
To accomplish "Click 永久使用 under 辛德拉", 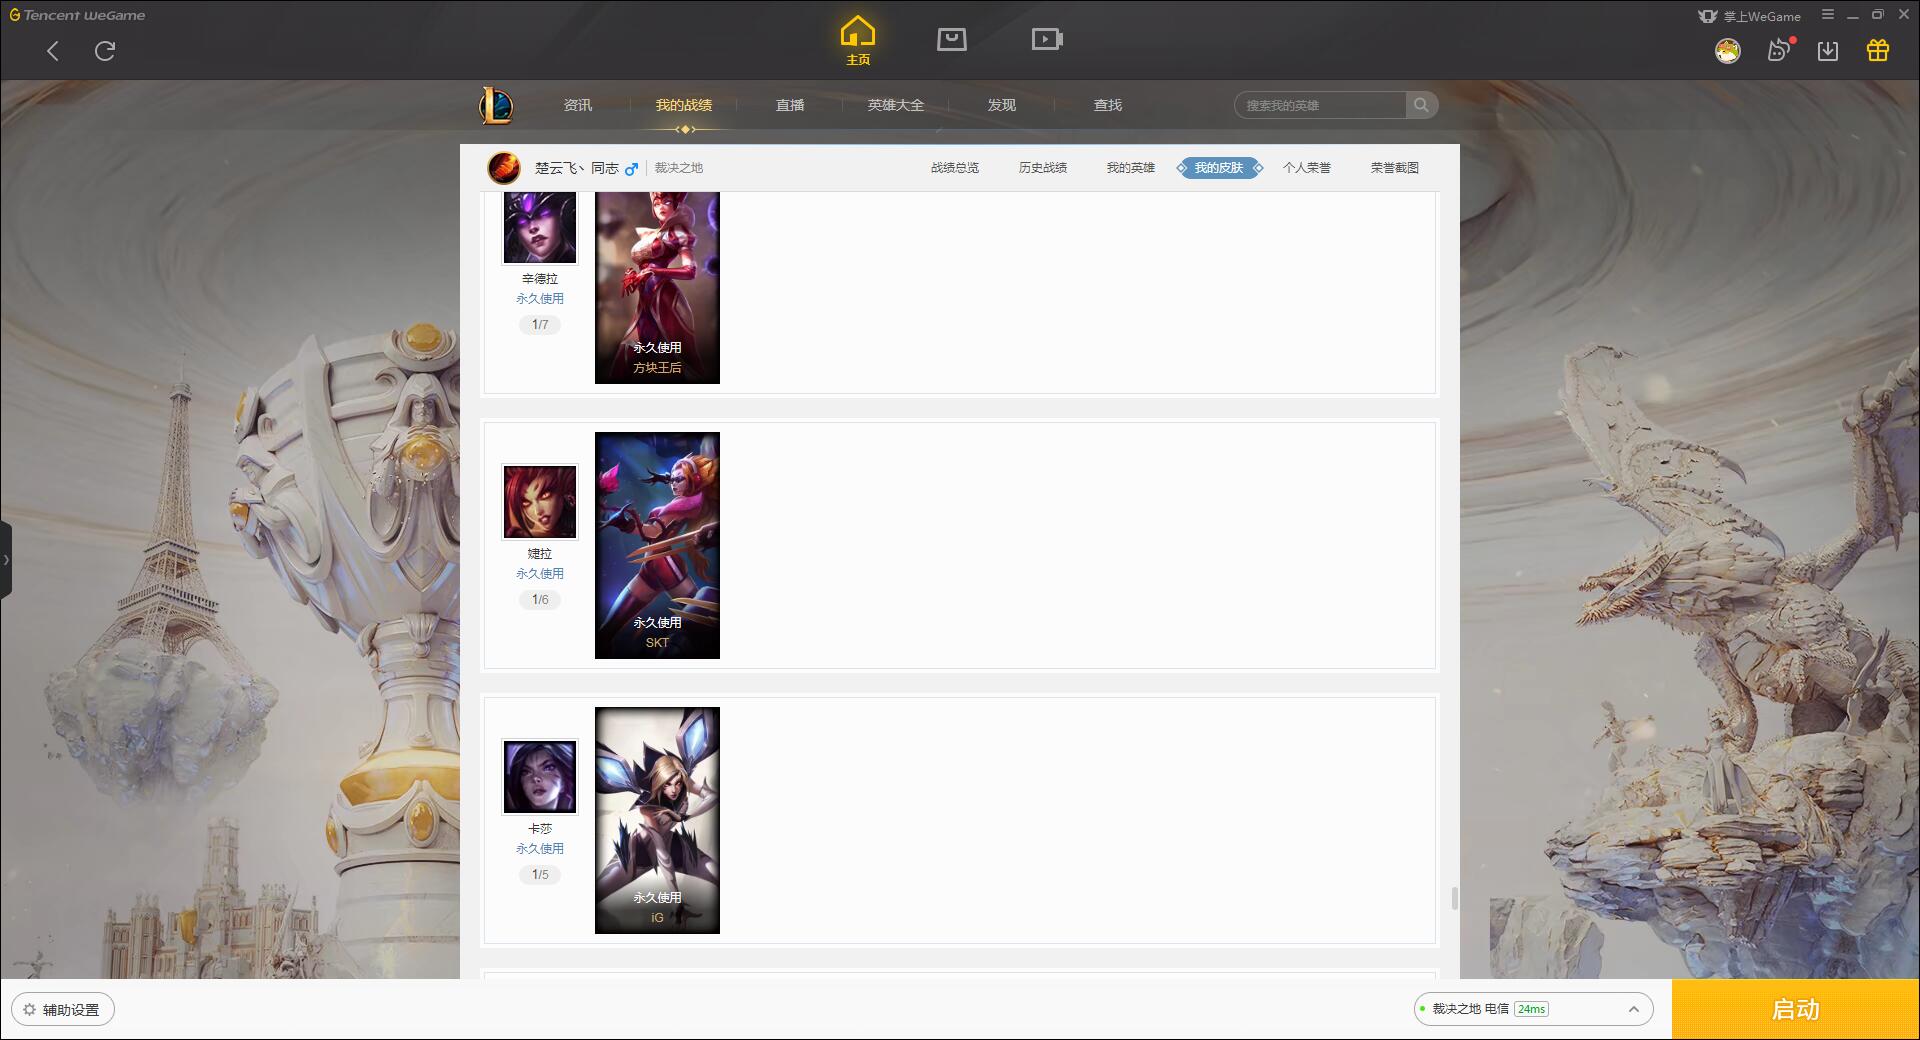I will point(540,299).
